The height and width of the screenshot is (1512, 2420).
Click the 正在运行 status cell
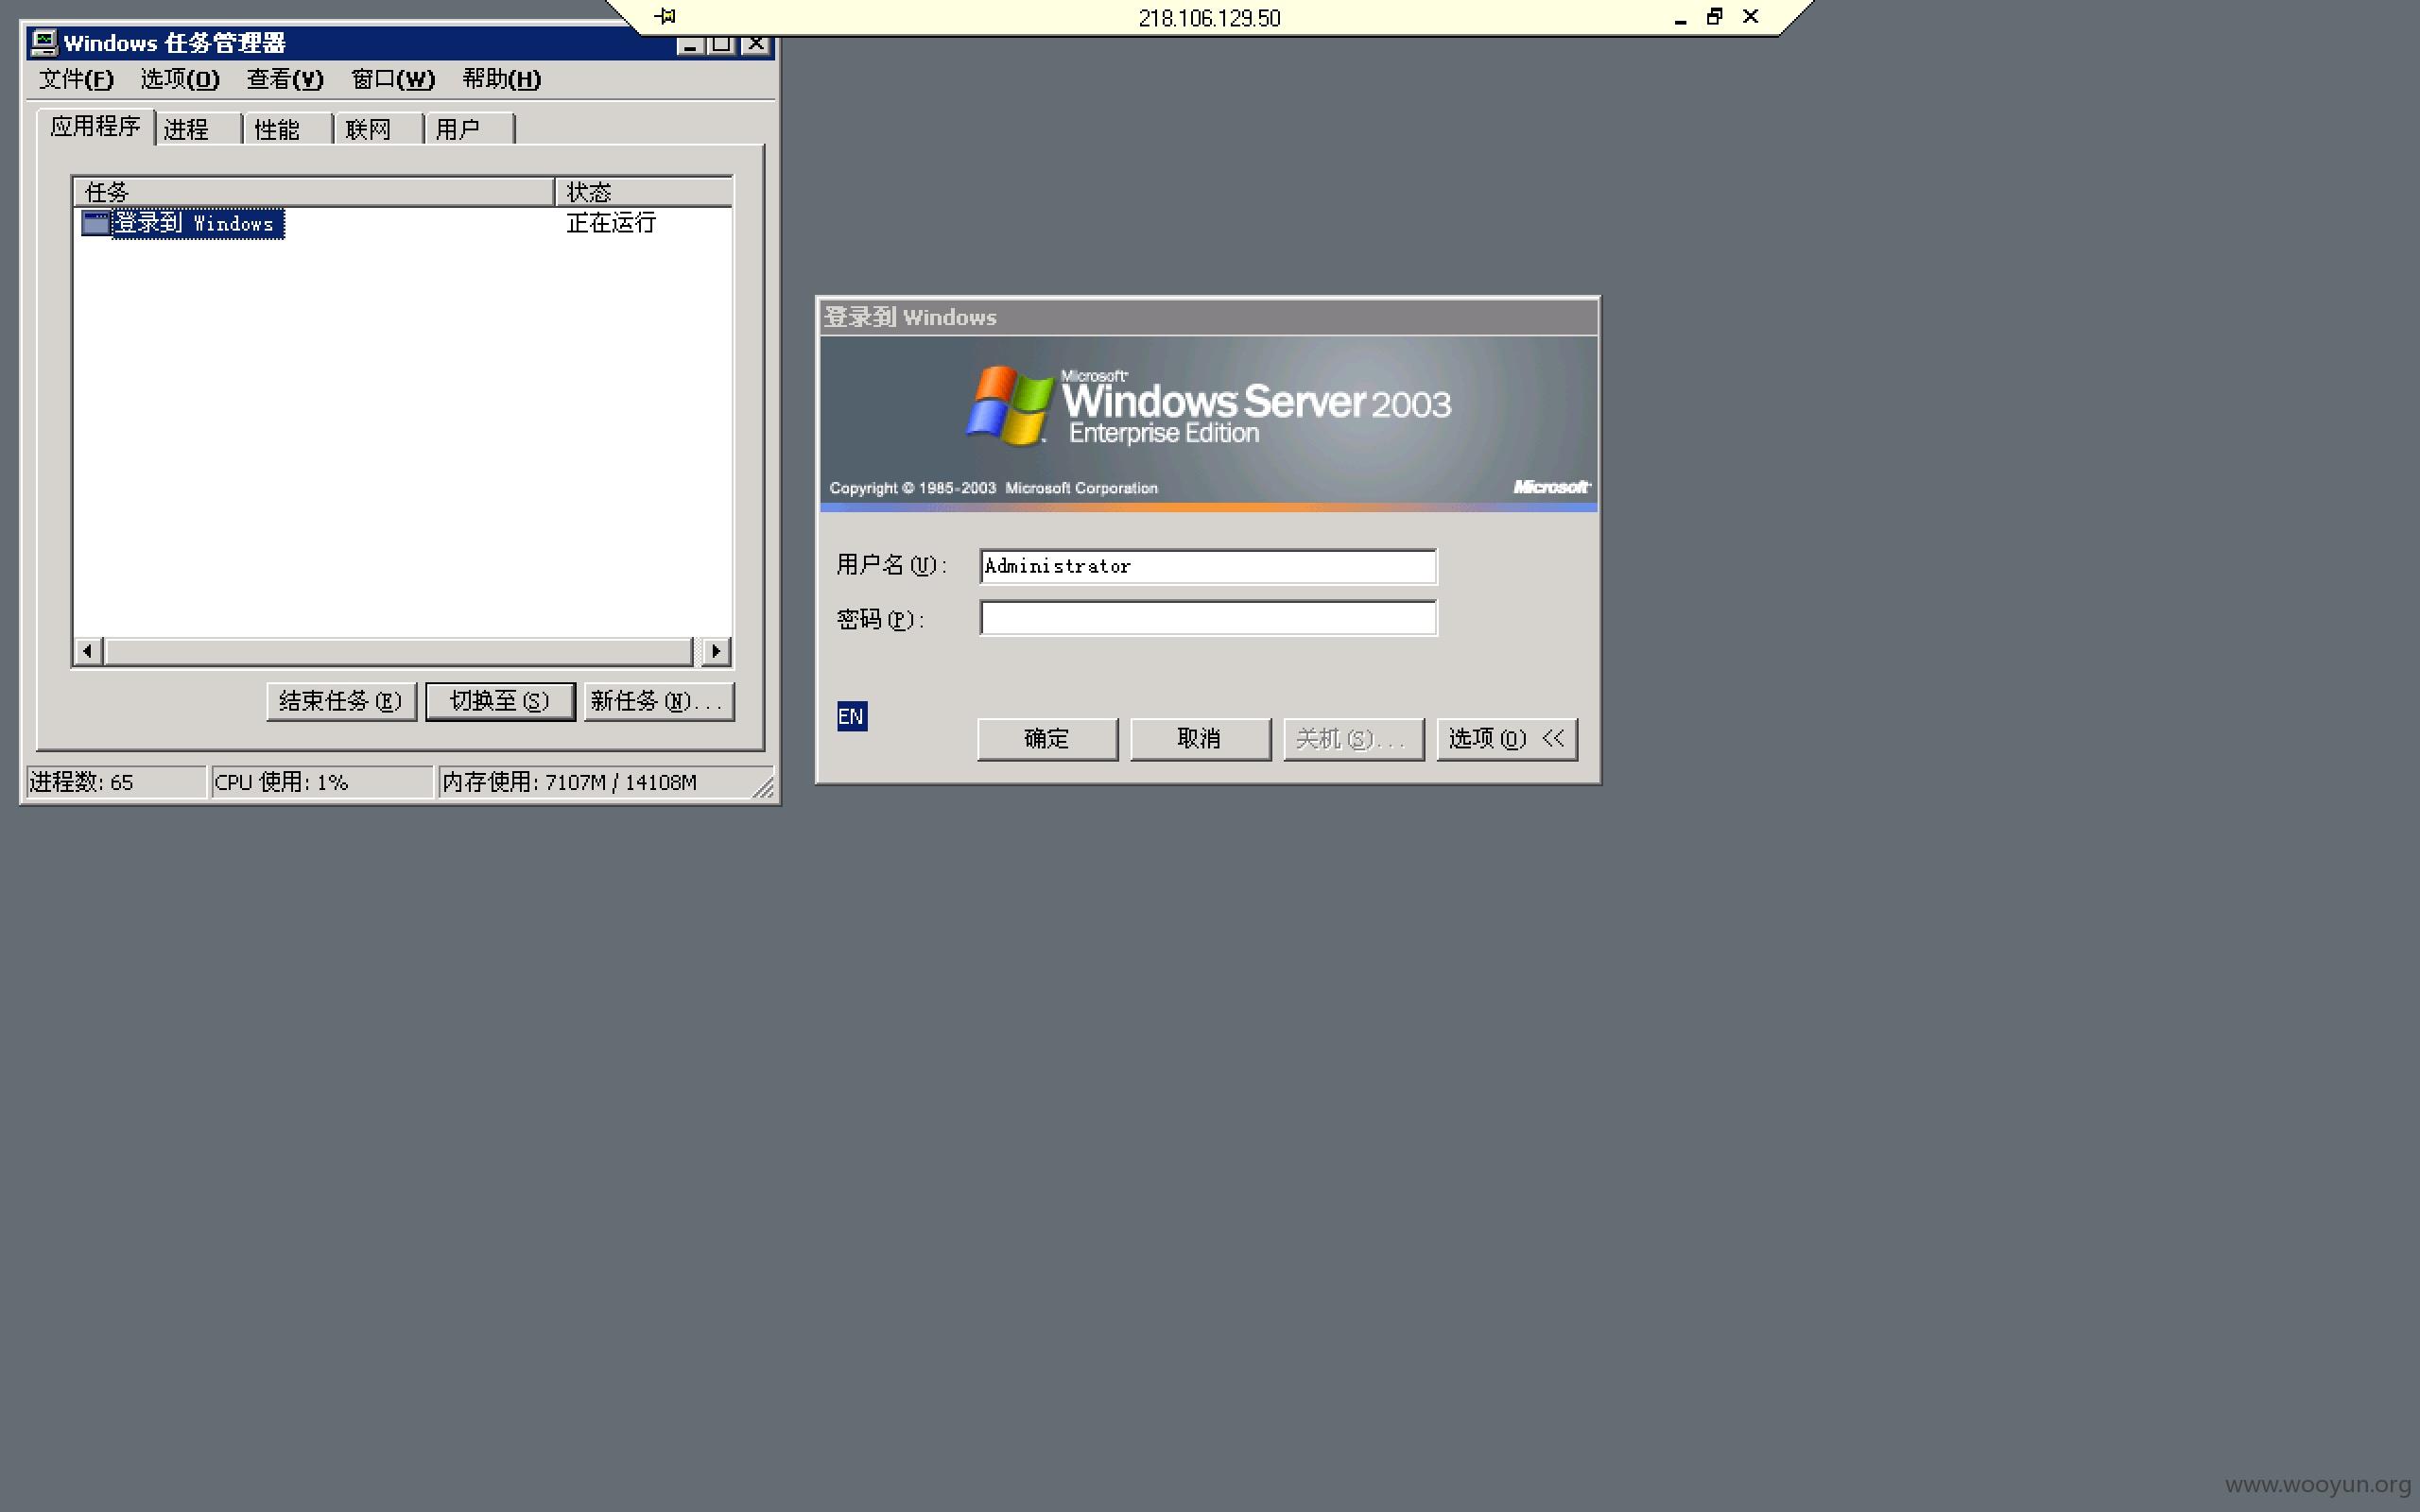(x=611, y=223)
